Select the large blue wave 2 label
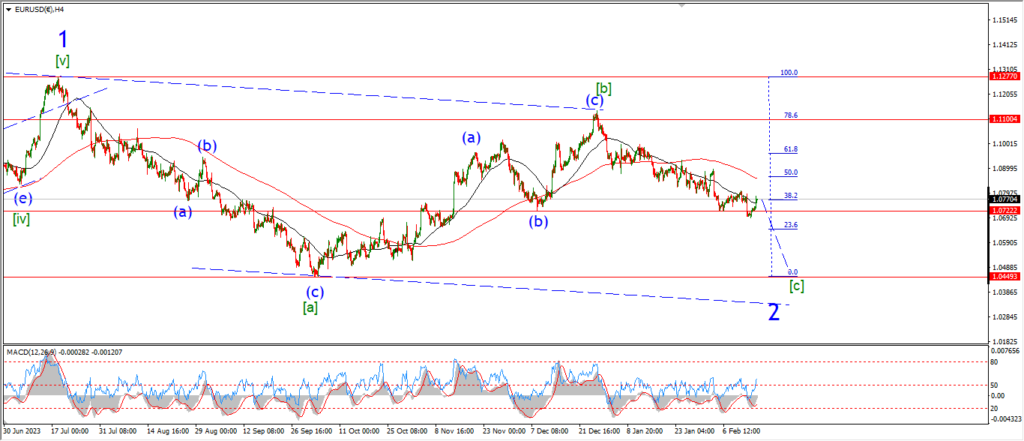 [773, 312]
